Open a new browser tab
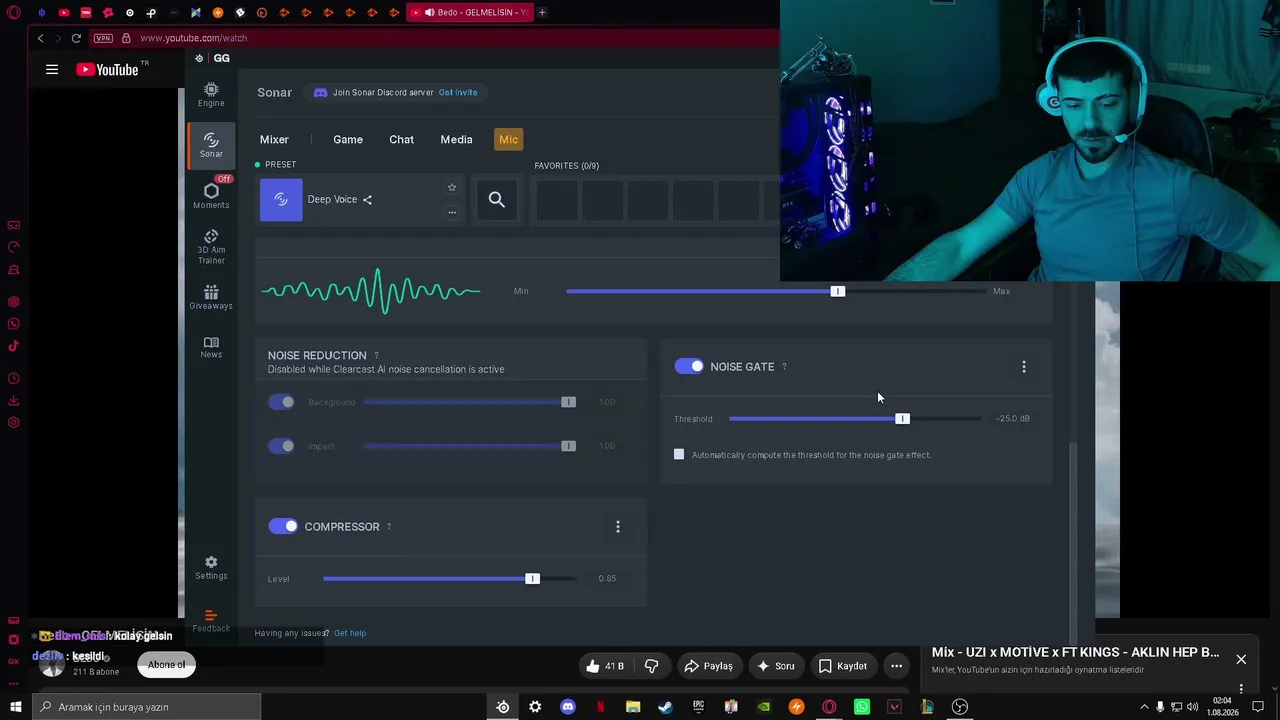The image size is (1280, 720). [x=542, y=13]
